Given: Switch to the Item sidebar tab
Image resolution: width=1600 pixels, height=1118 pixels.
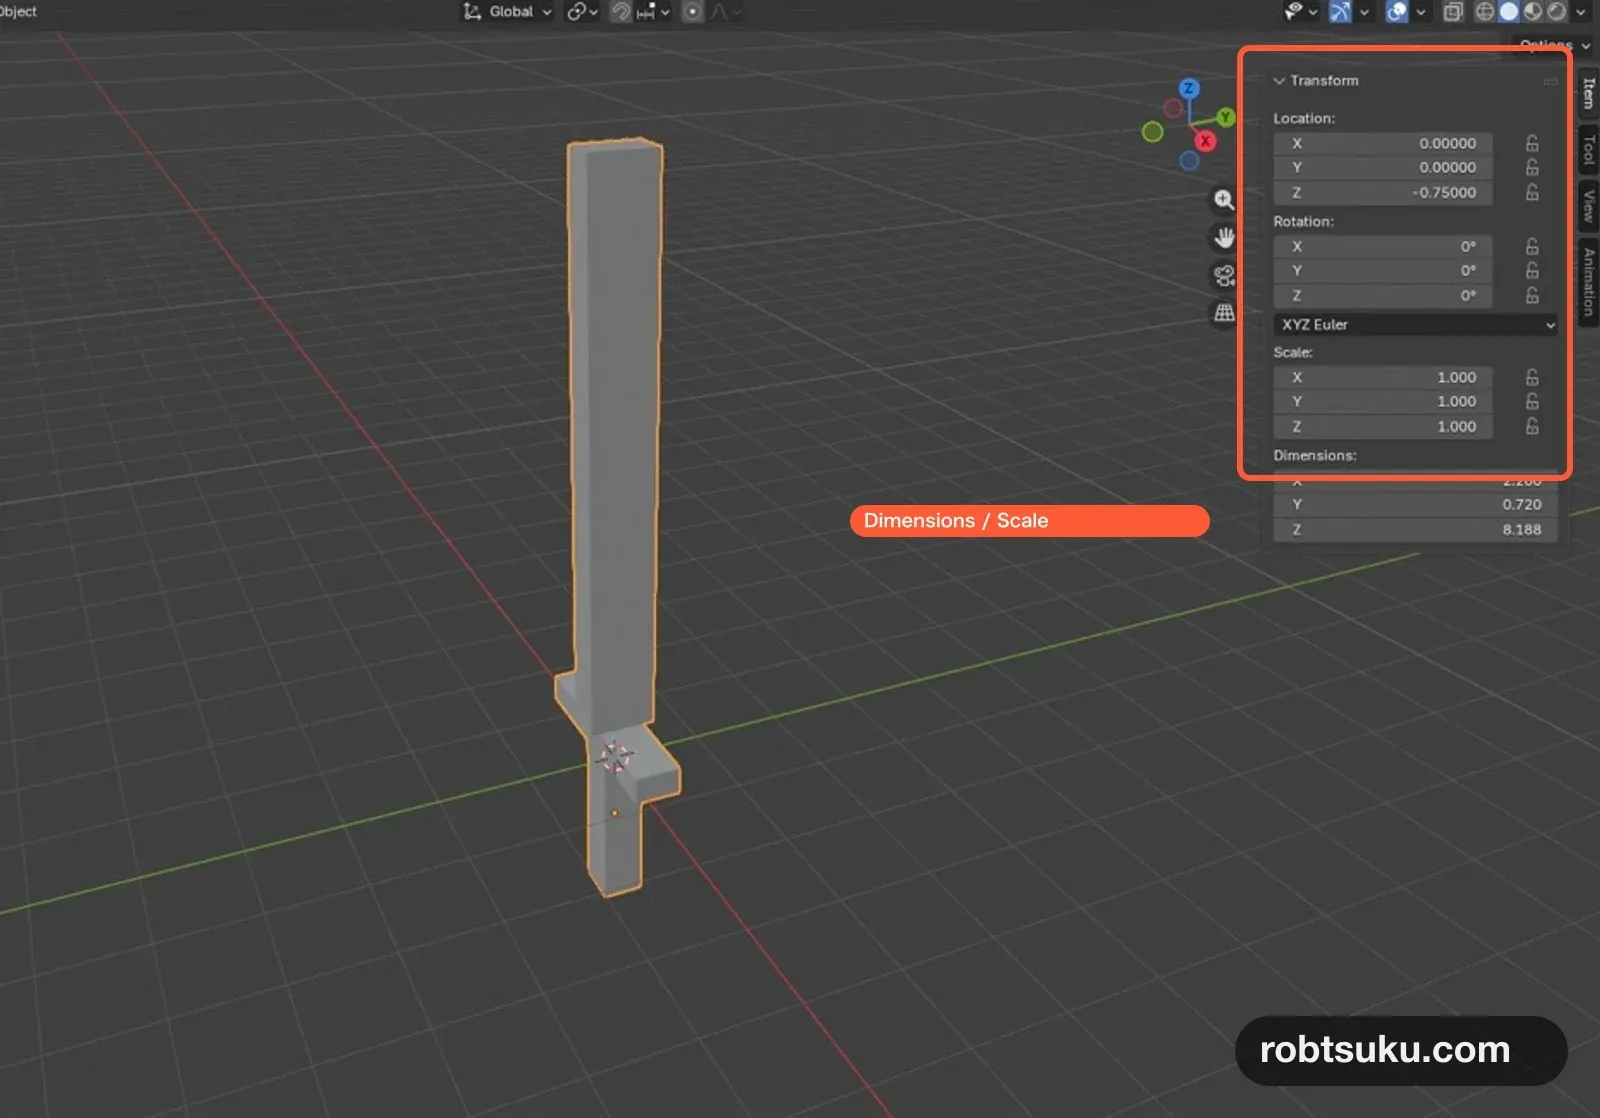Looking at the screenshot, I should point(1588,94).
